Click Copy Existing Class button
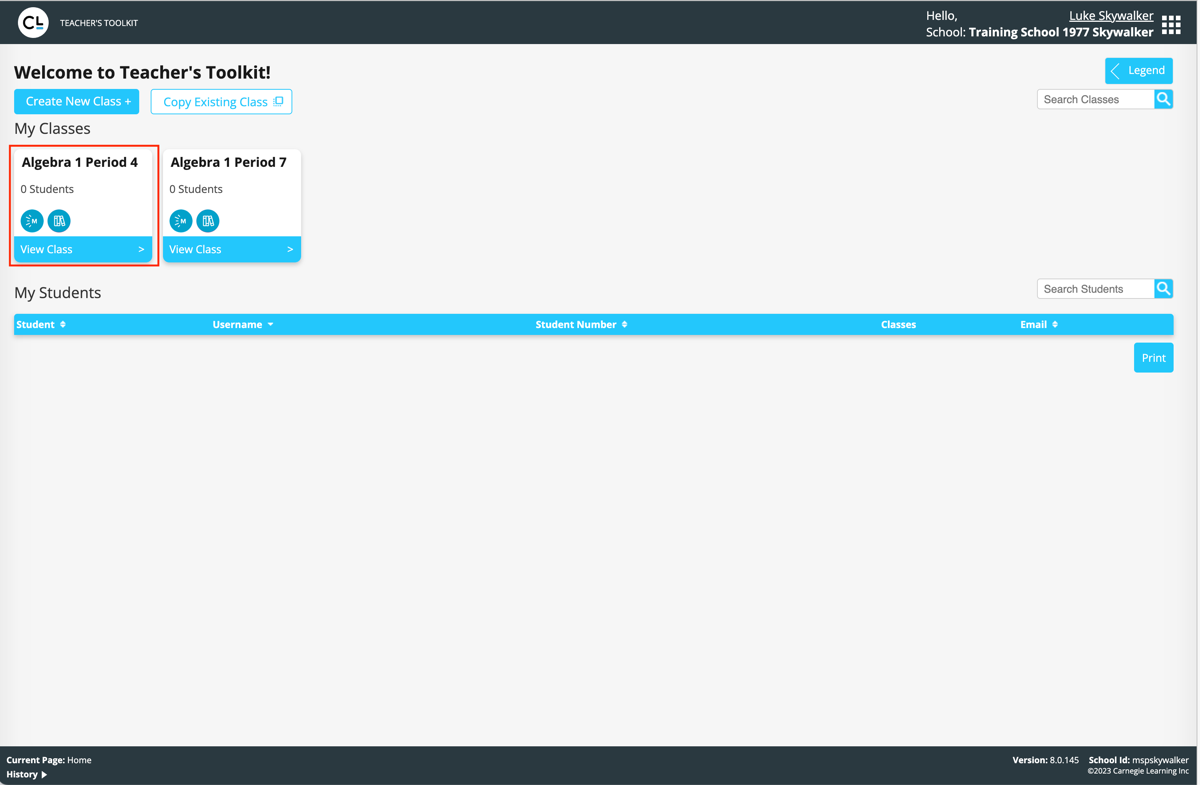This screenshot has width=1200, height=785. click(221, 101)
